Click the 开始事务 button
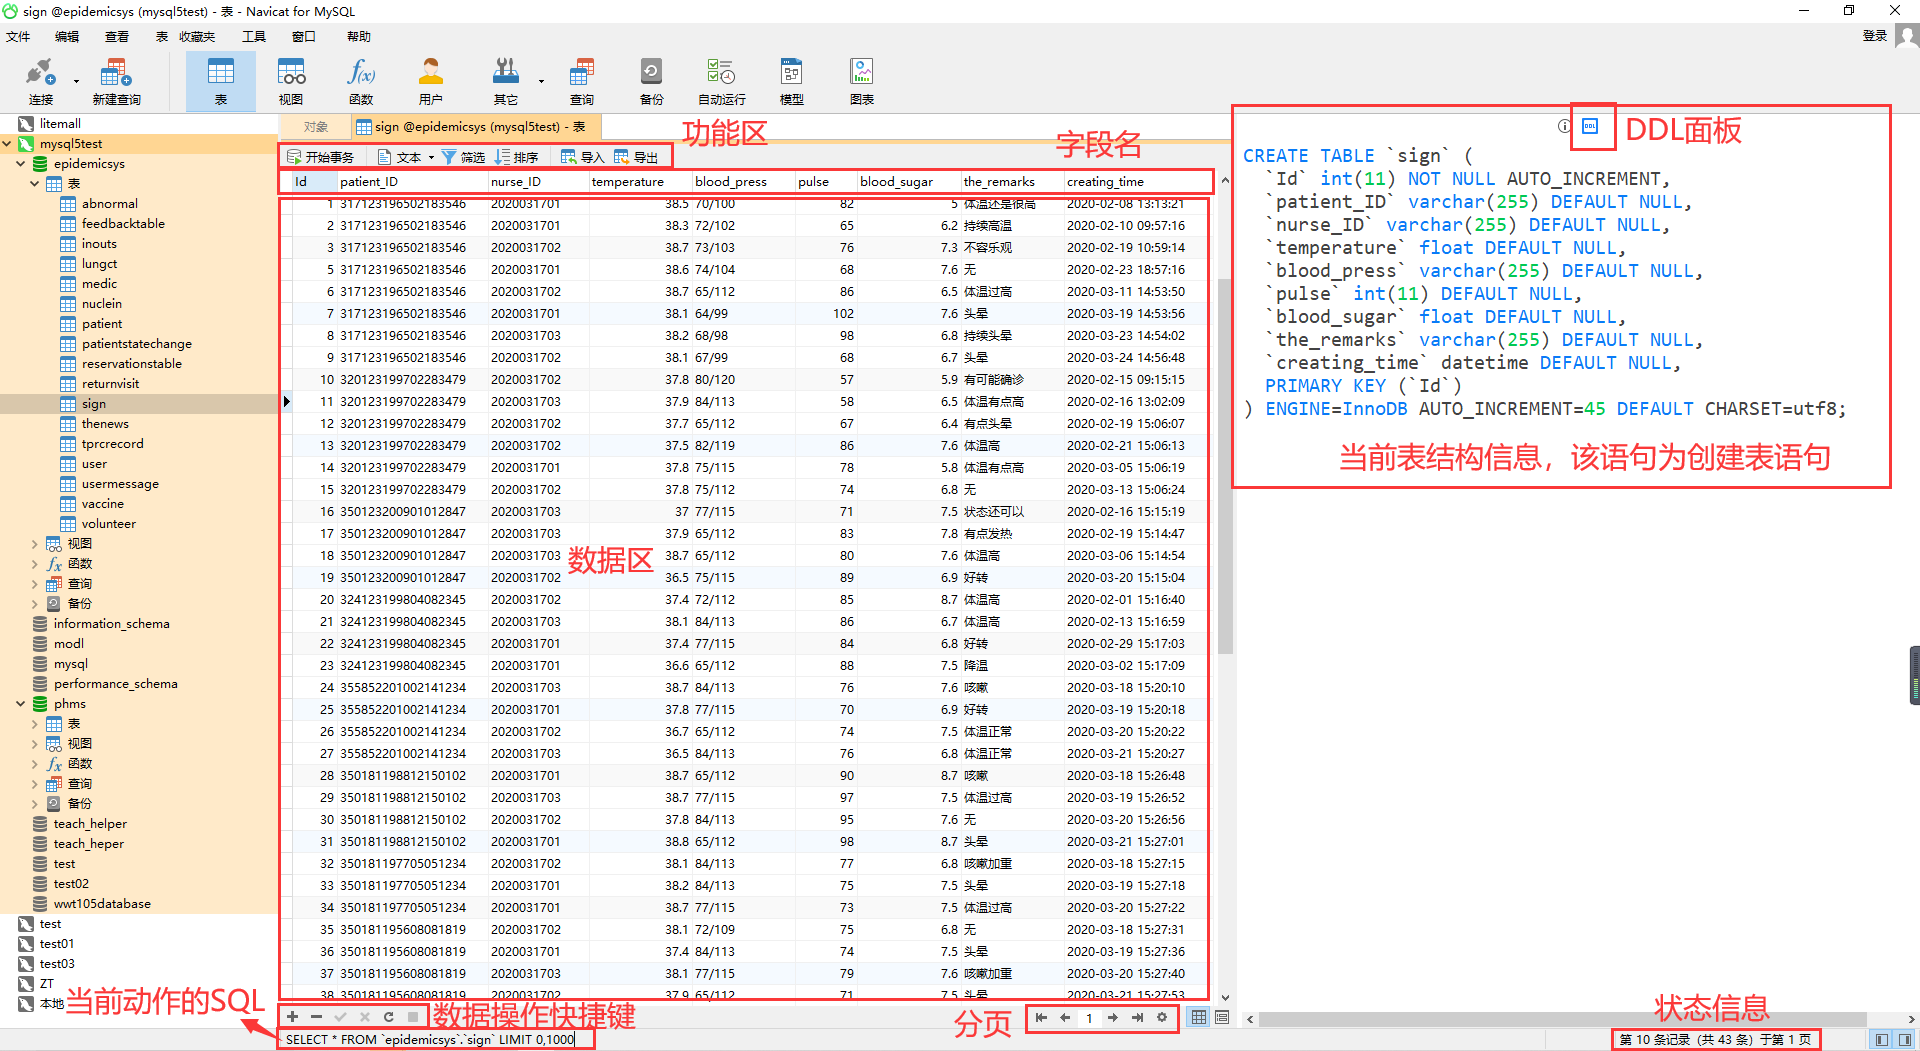The image size is (1920, 1051). click(x=321, y=157)
